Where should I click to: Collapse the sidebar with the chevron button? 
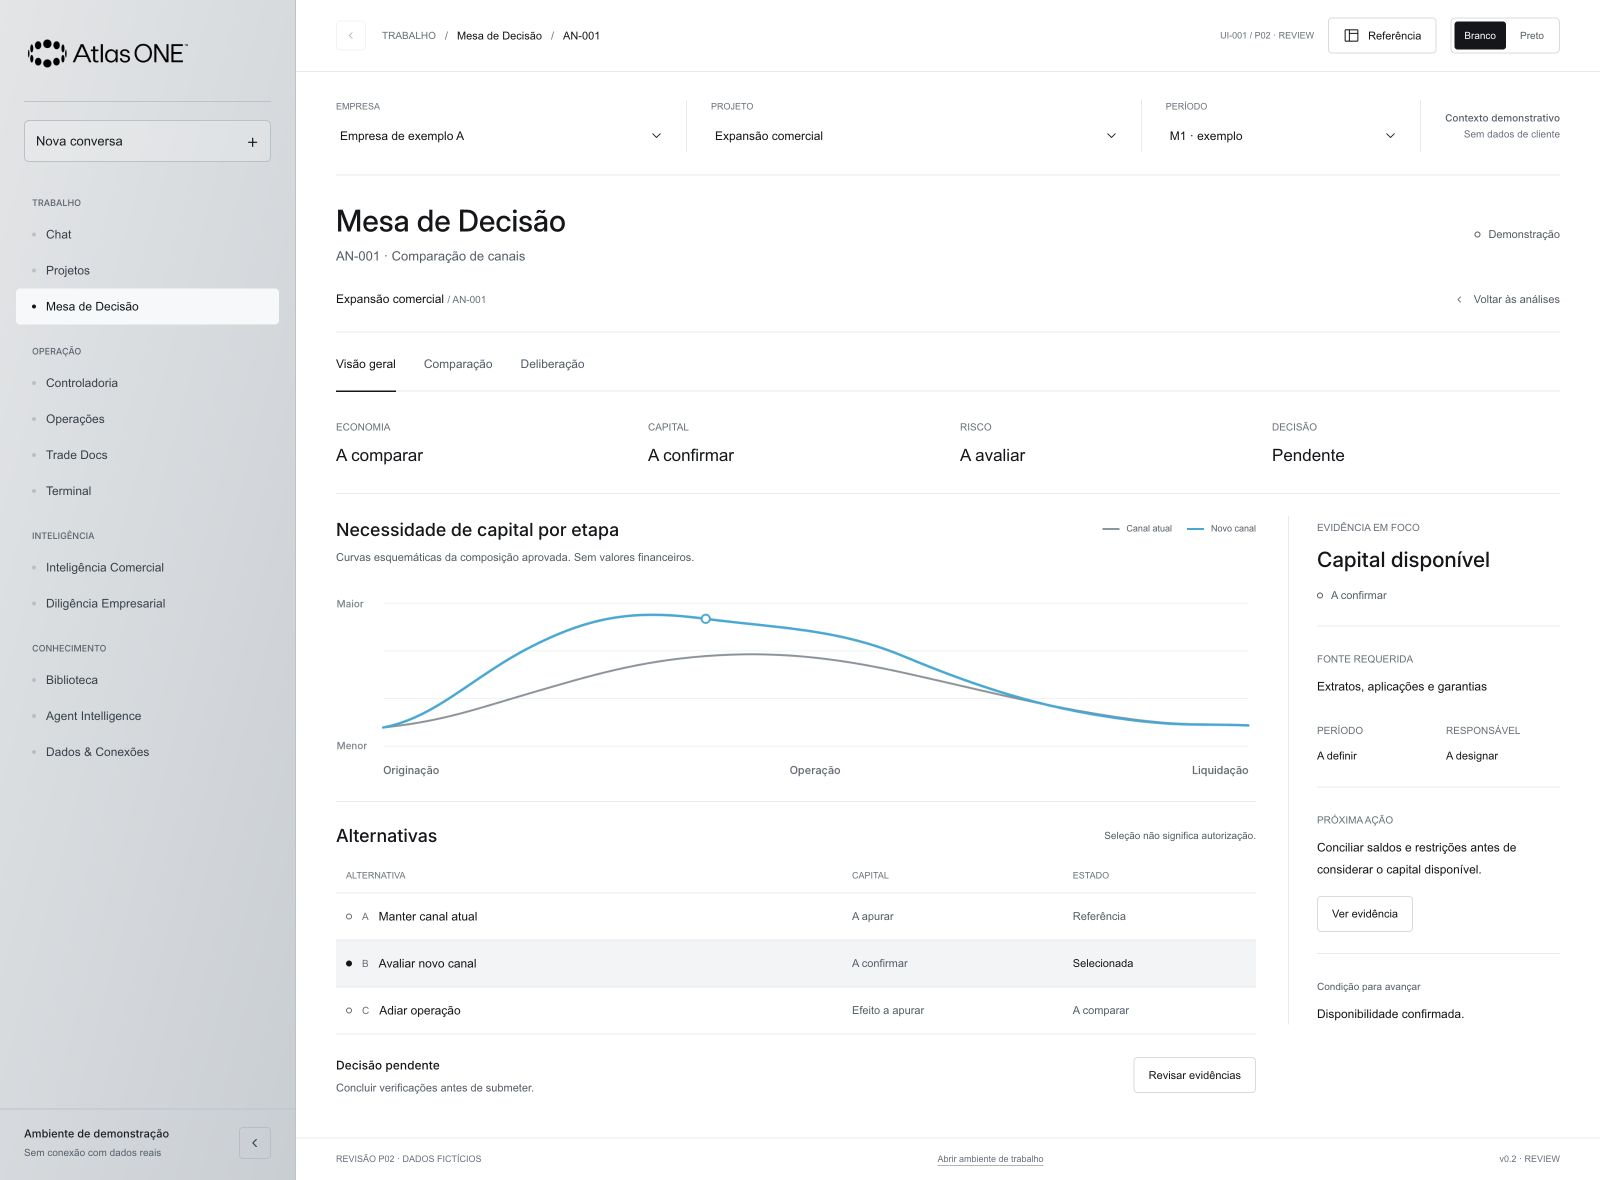(255, 1143)
